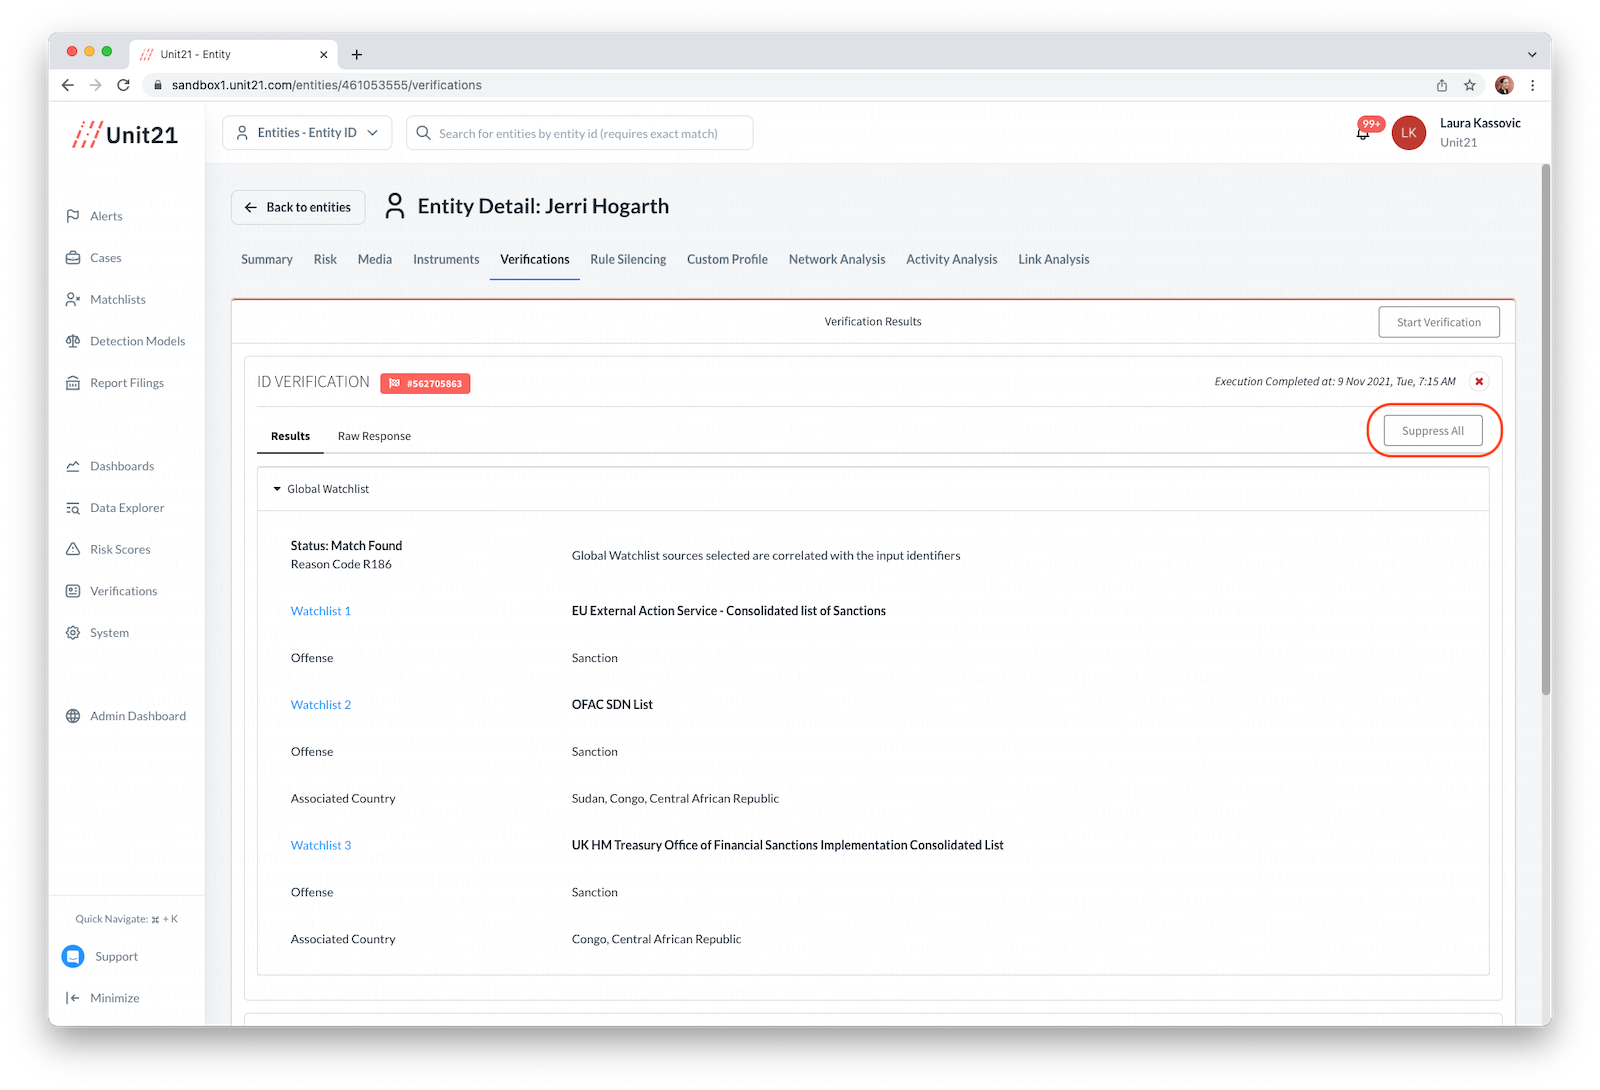Click 'EU External Action Service' sanctions entry
The height and width of the screenshot is (1090, 1600).
[x=729, y=611]
